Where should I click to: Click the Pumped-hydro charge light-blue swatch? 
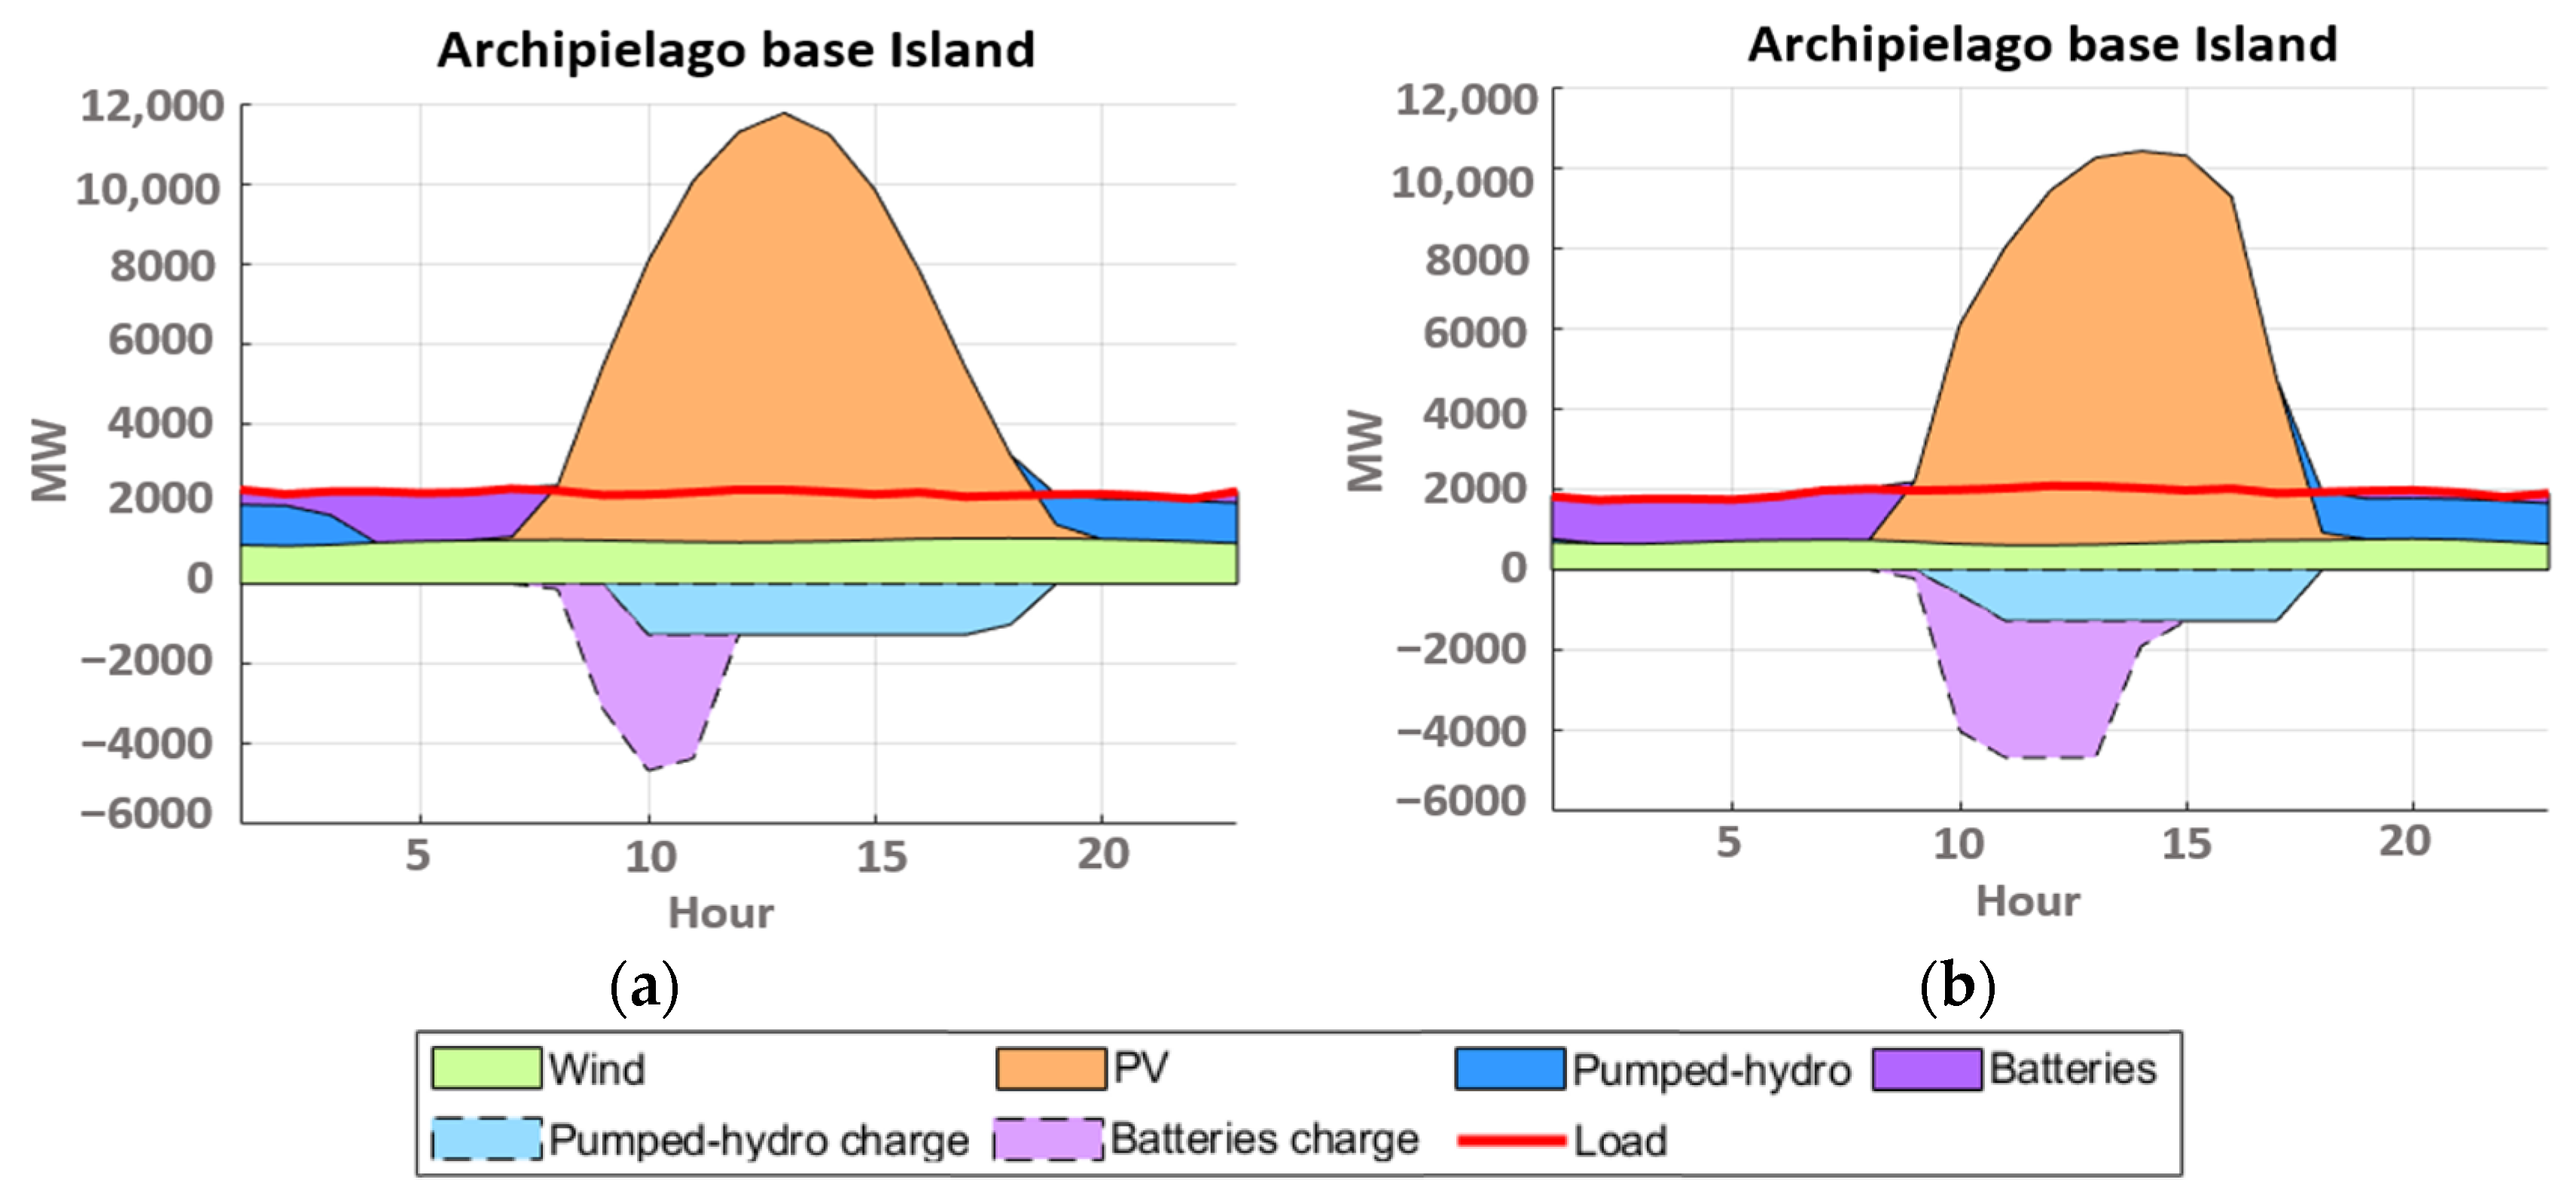click(486, 1139)
